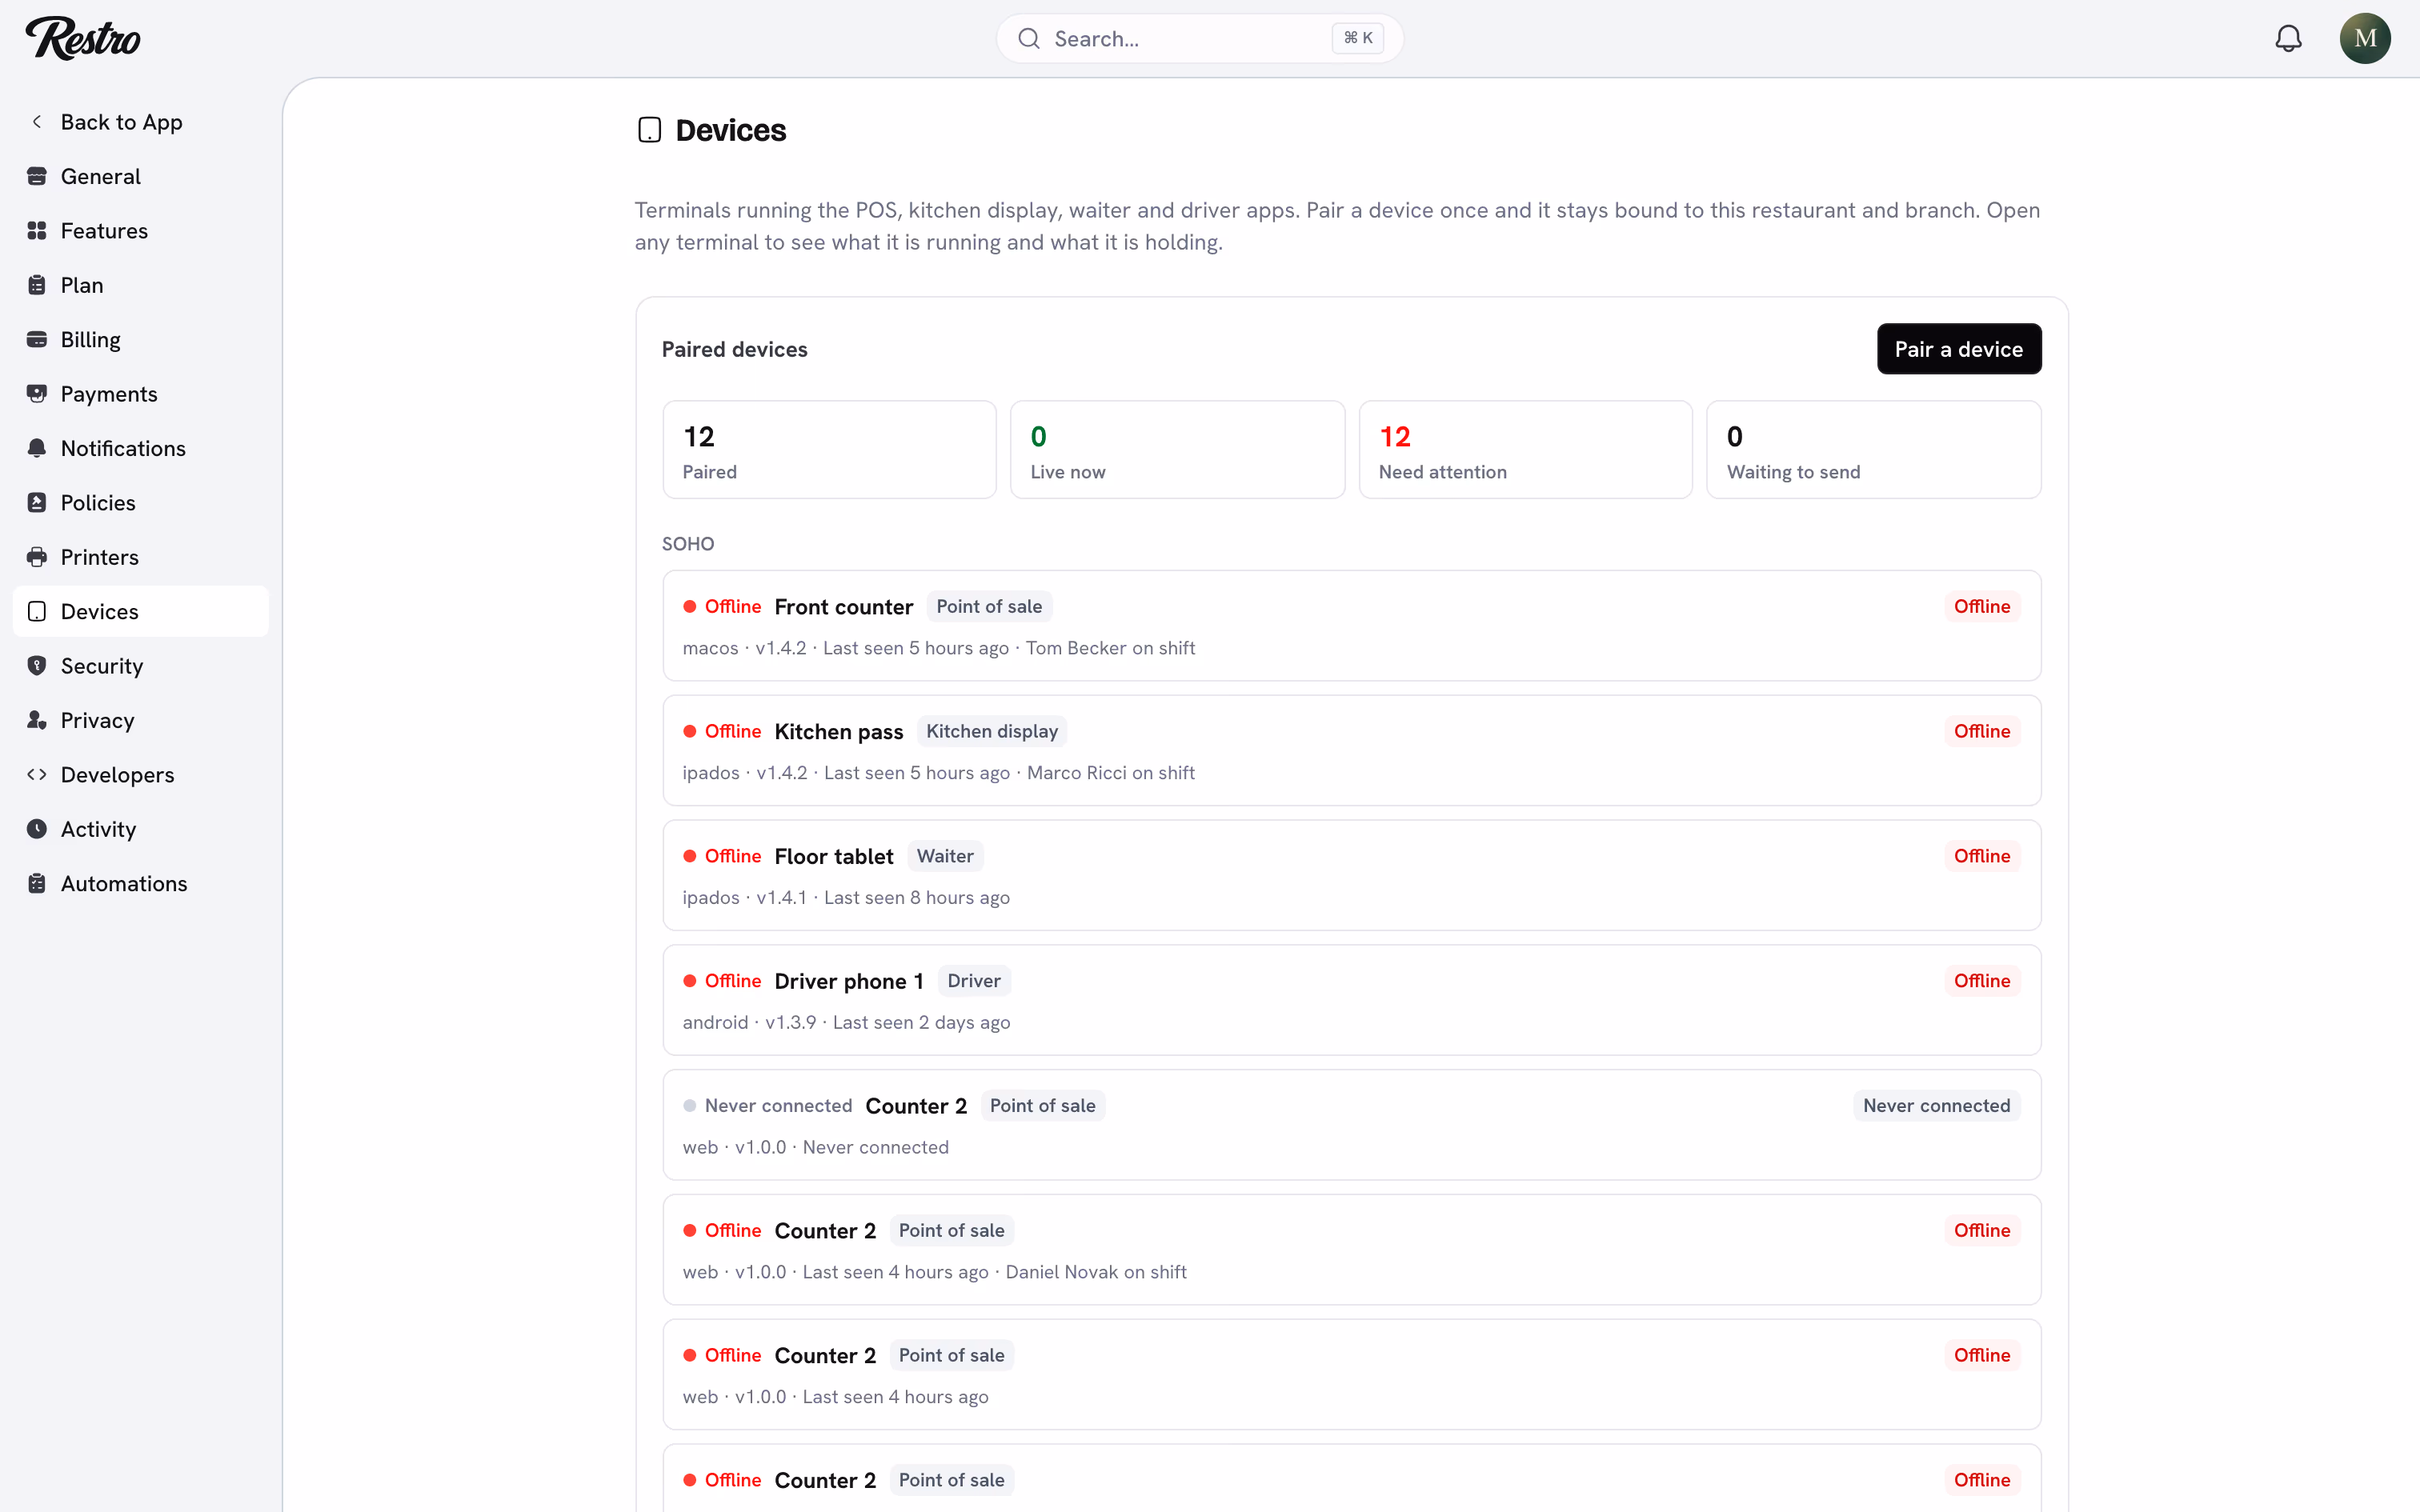Click the Kitchen display tag
Viewport: 2420px width, 1512px height.
tap(992, 732)
